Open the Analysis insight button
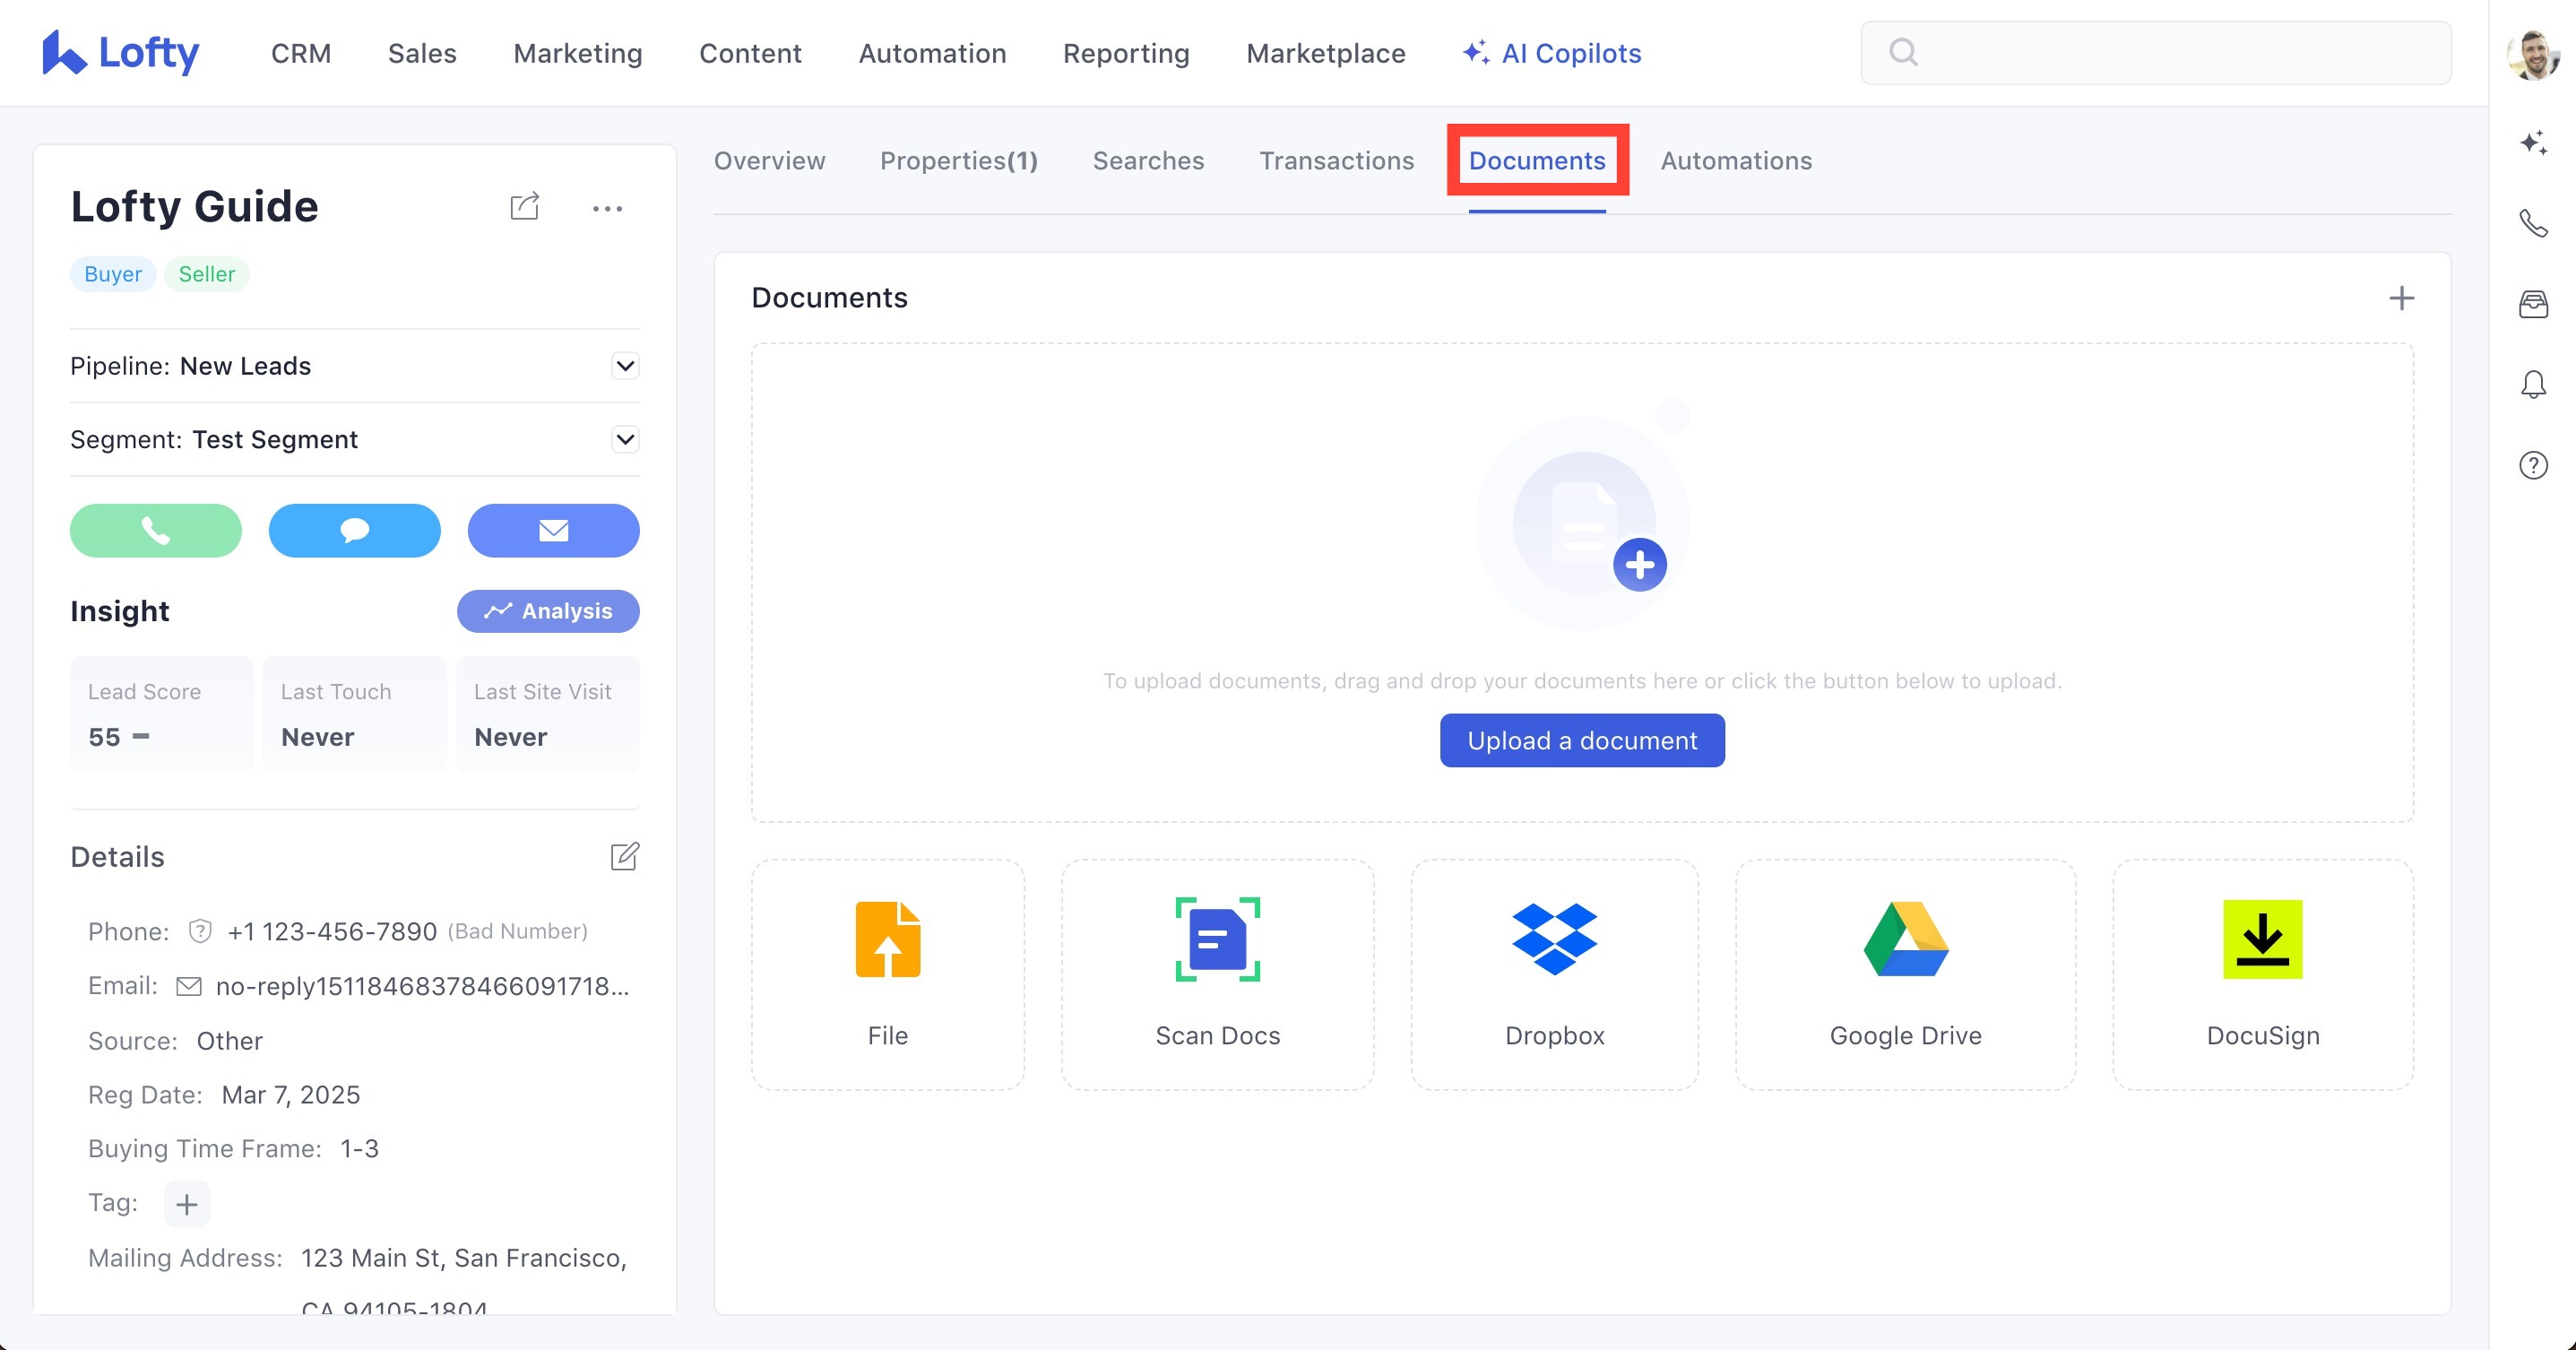The height and width of the screenshot is (1350, 2576). point(548,611)
